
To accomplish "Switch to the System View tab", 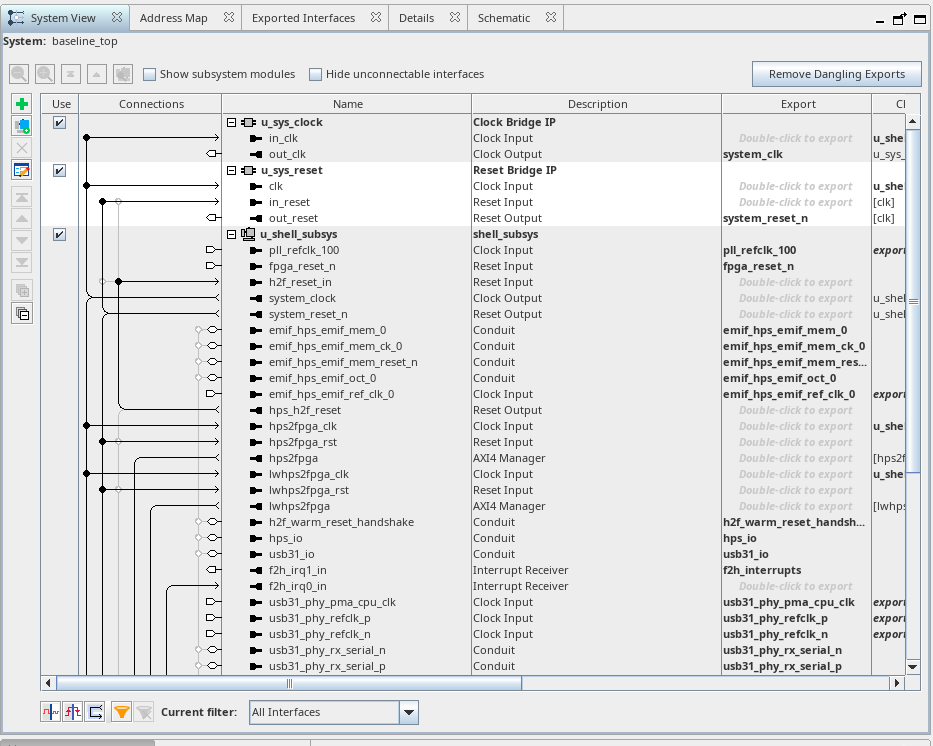I will click(x=65, y=18).
